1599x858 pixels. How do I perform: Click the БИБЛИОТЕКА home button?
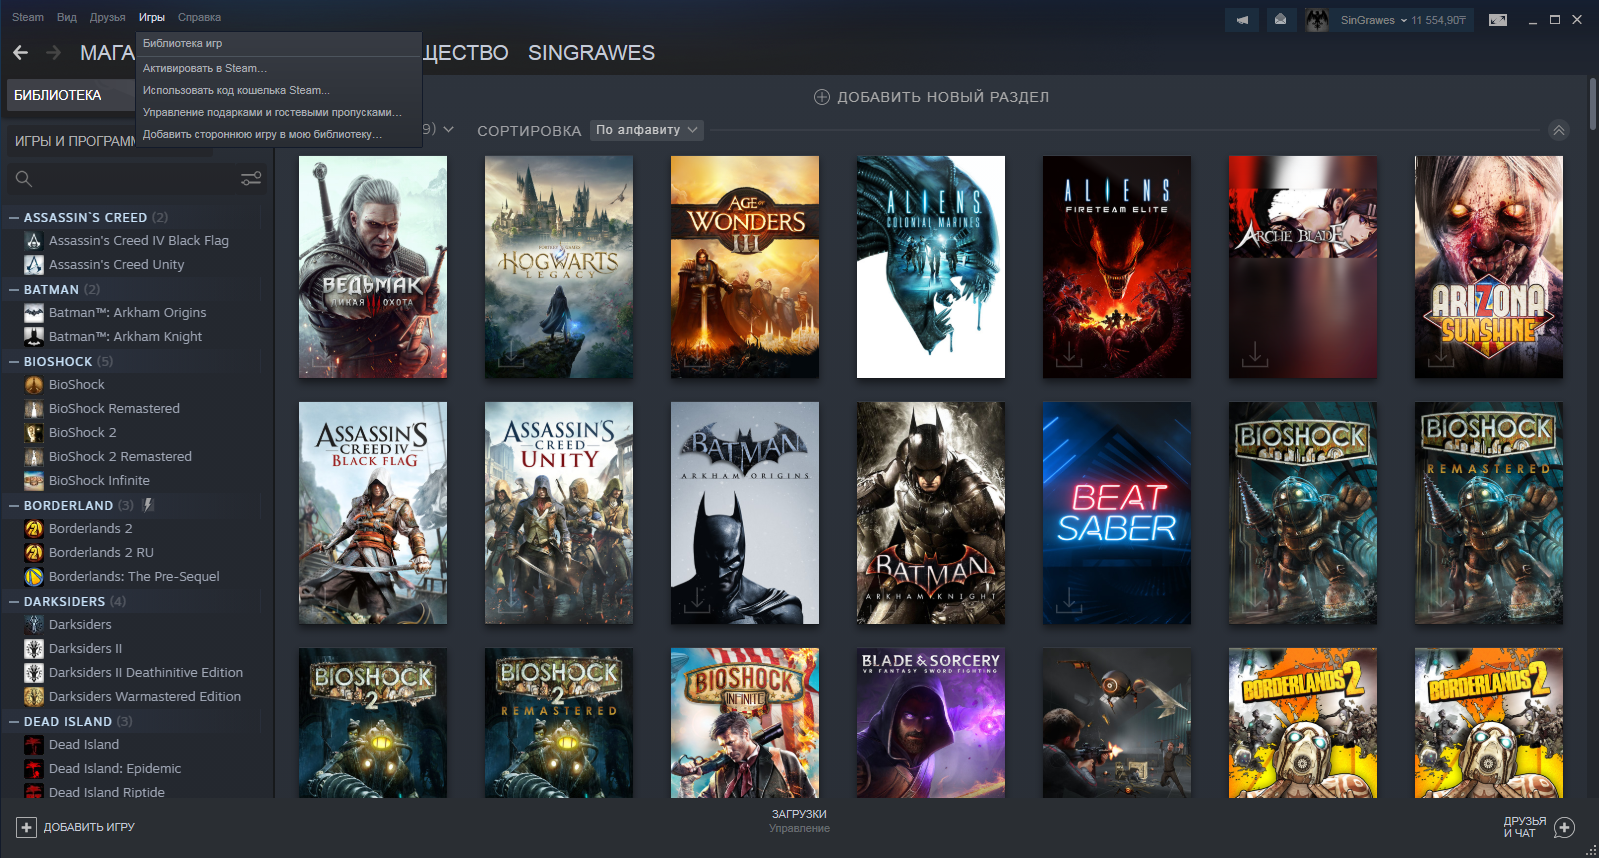(70, 95)
